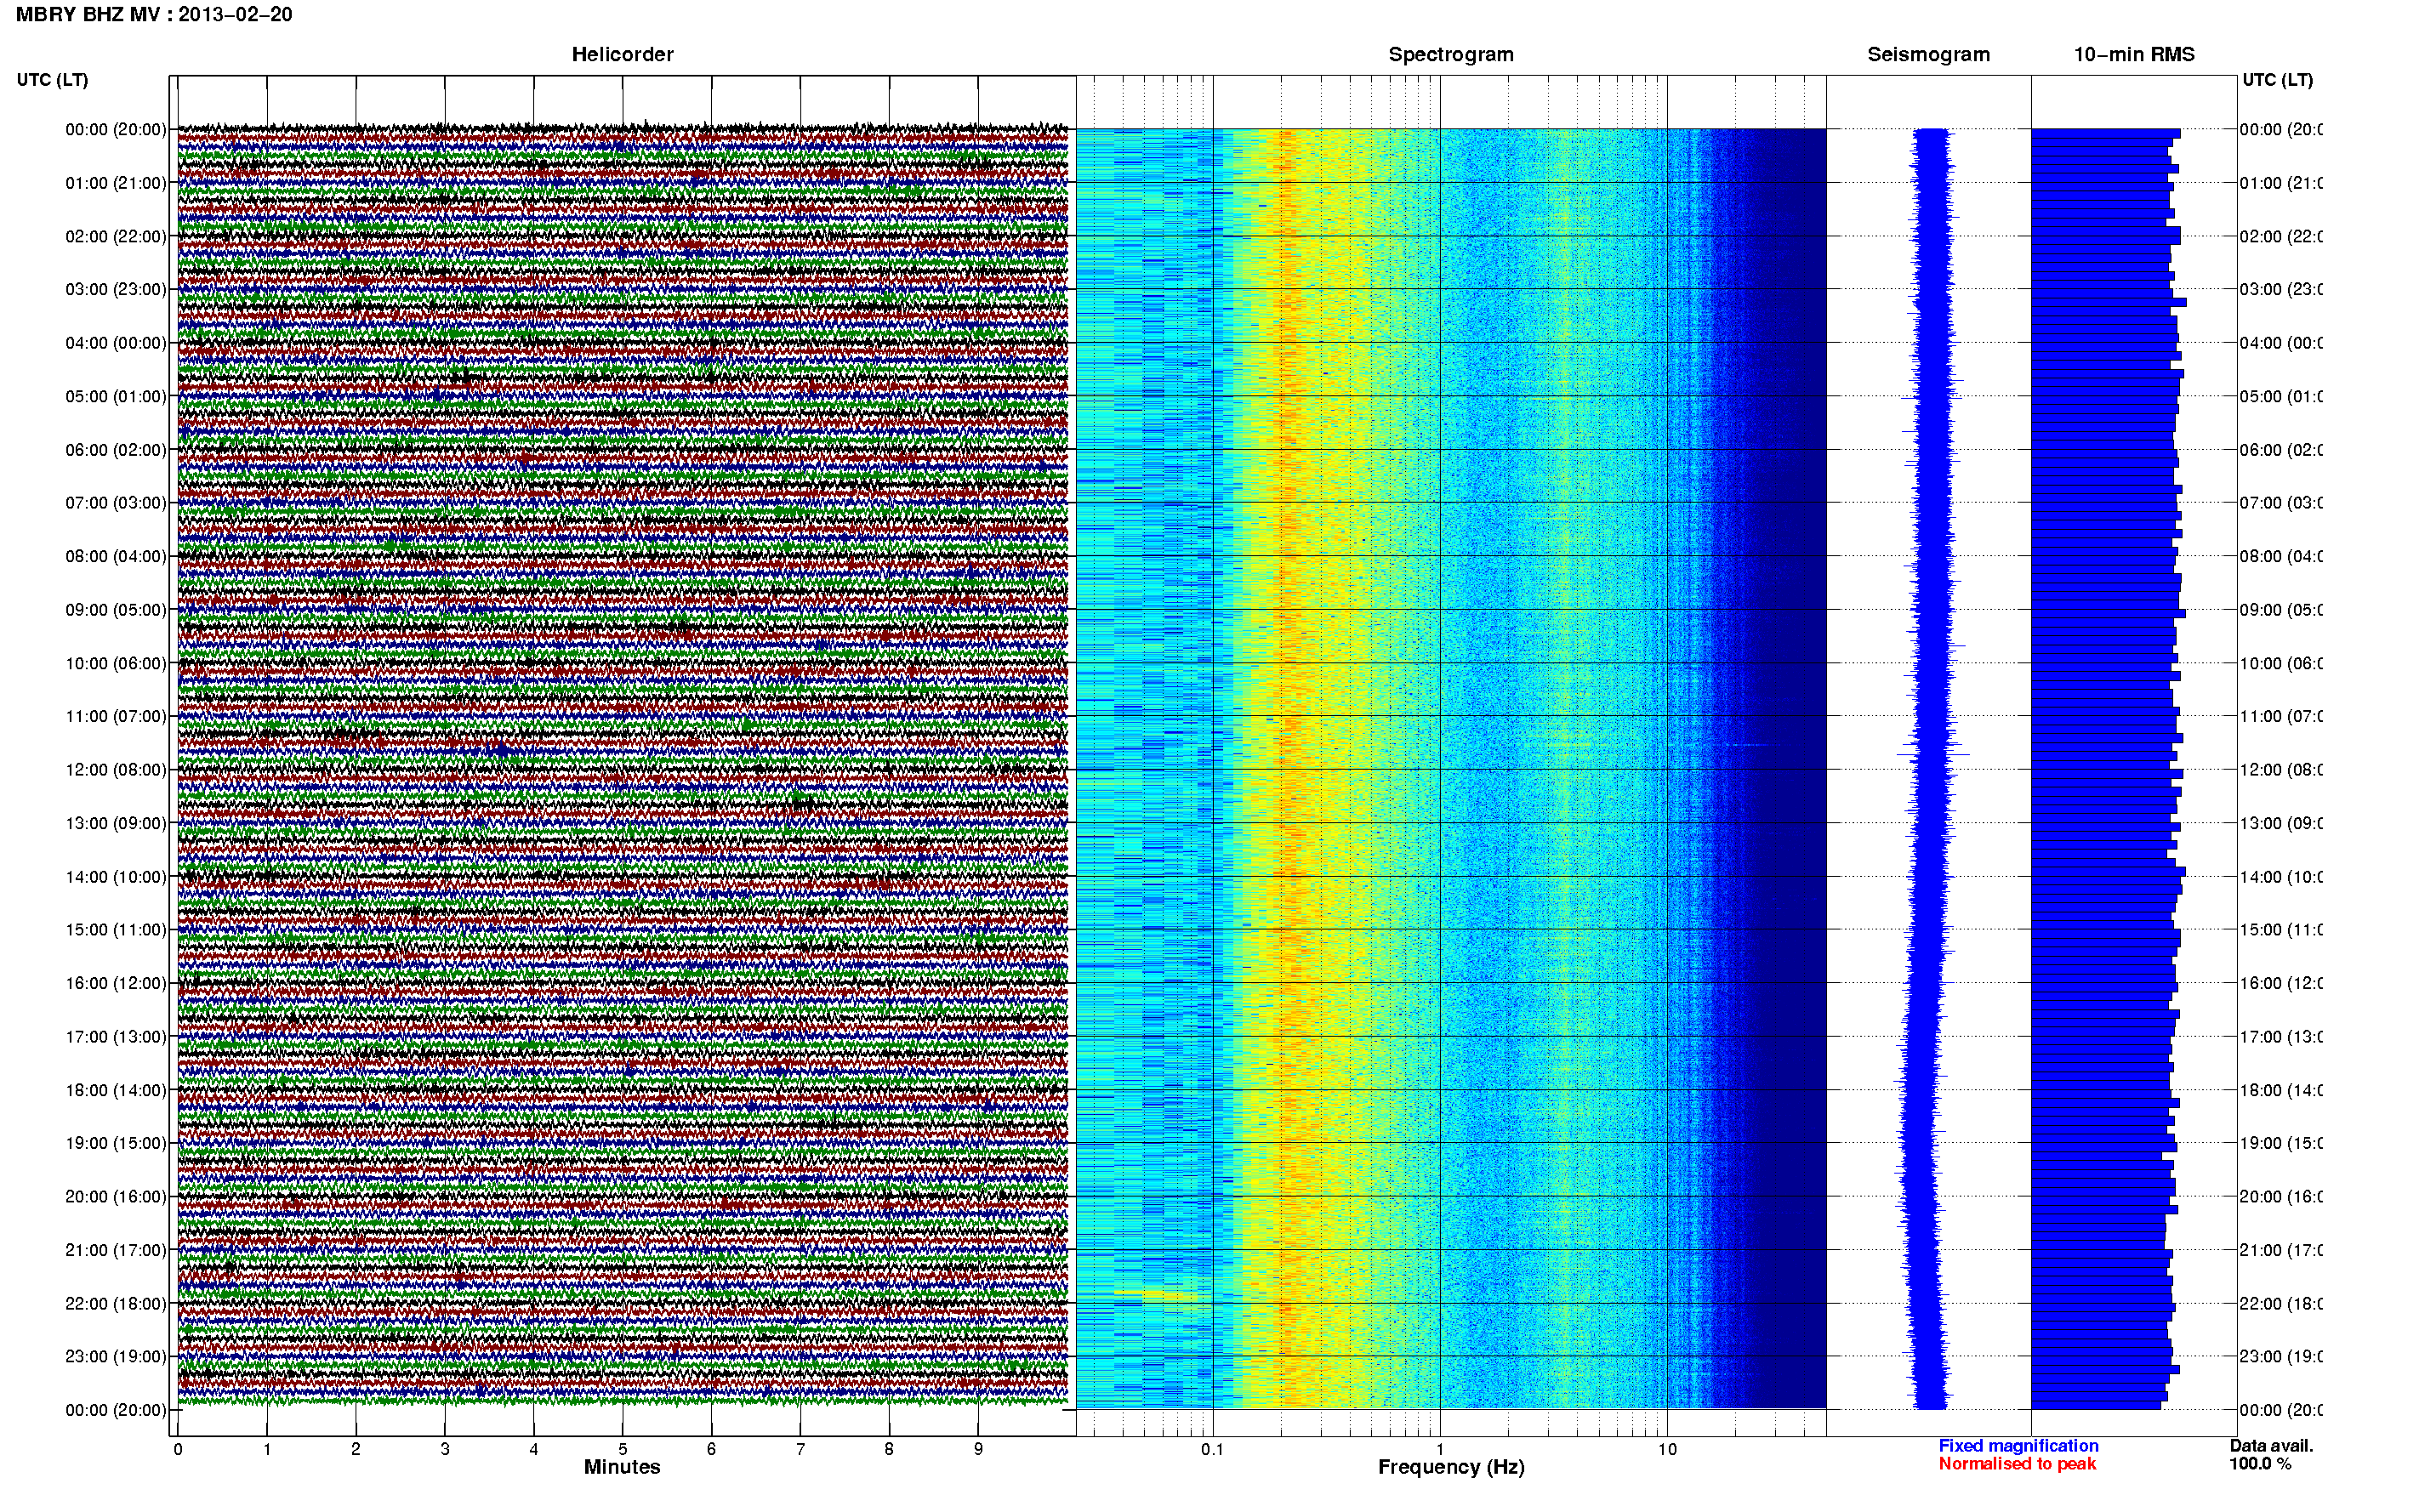Select the "Spectrogram" panel heading
This screenshot has height=1512, width=2419.
click(1450, 54)
